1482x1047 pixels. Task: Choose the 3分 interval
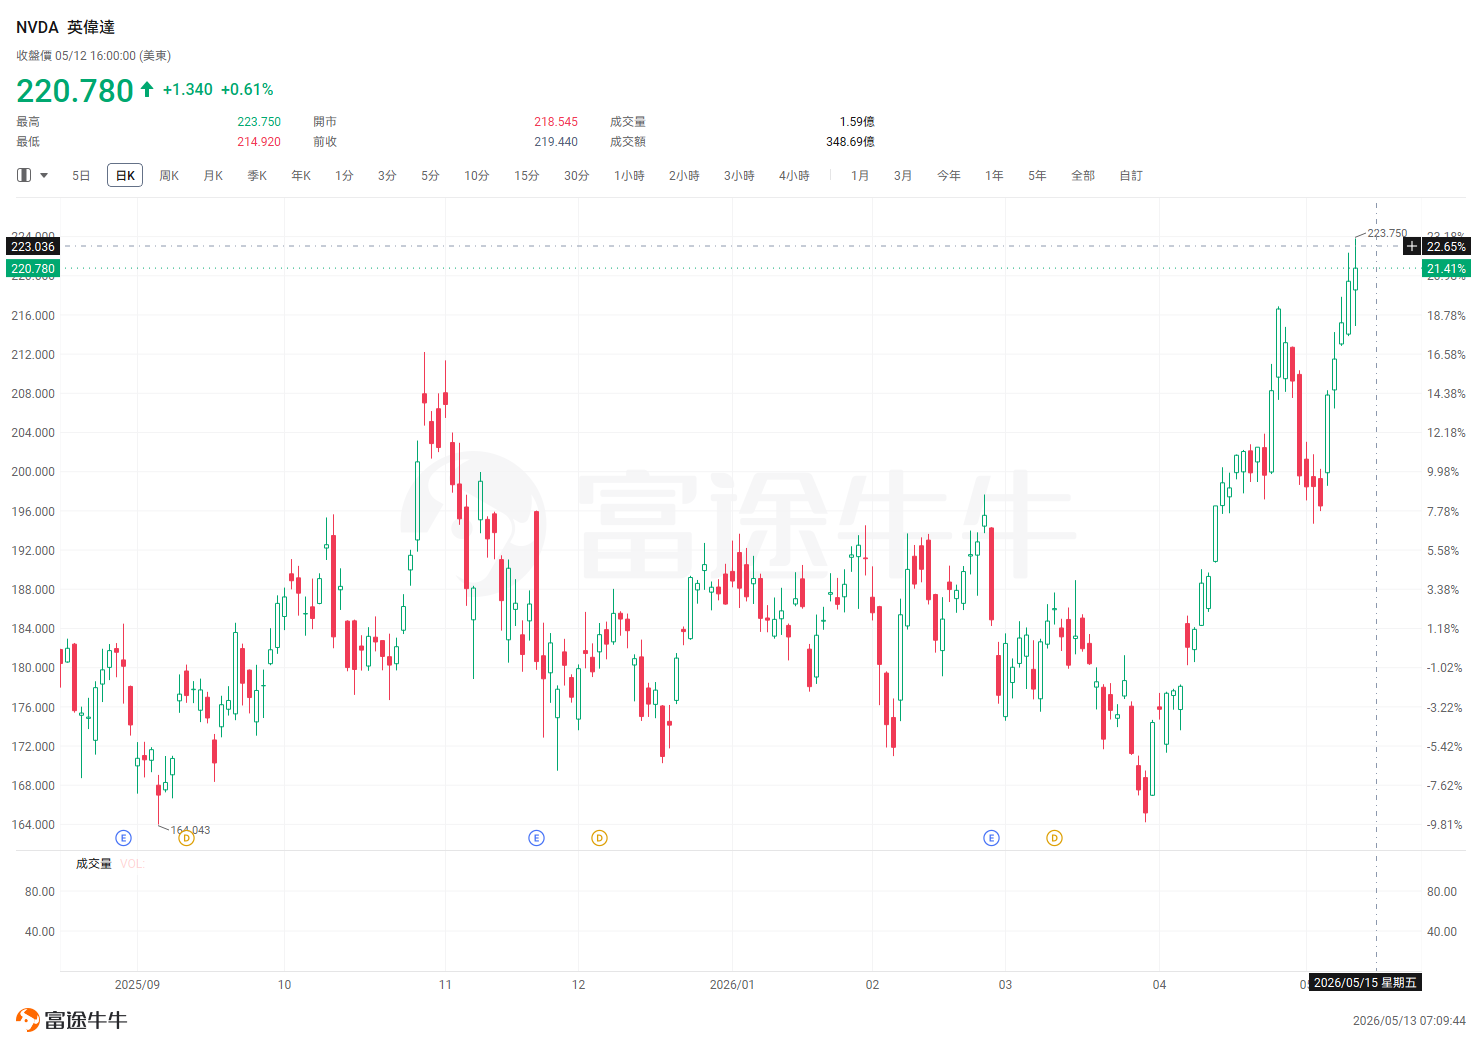(x=387, y=176)
